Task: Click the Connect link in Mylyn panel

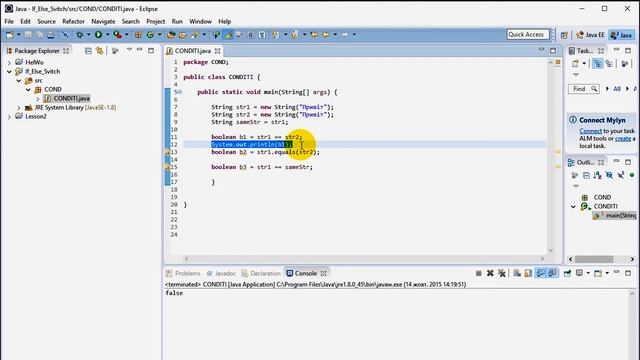Action: (591, 131)
